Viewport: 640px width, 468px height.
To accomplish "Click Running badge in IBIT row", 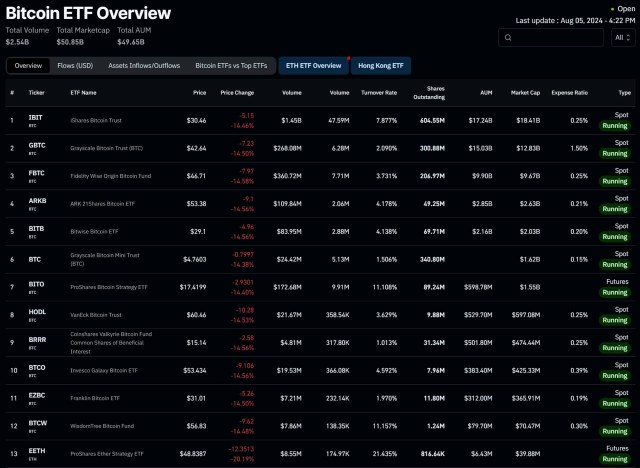I will pyautogui.click(x=615, y=126).
